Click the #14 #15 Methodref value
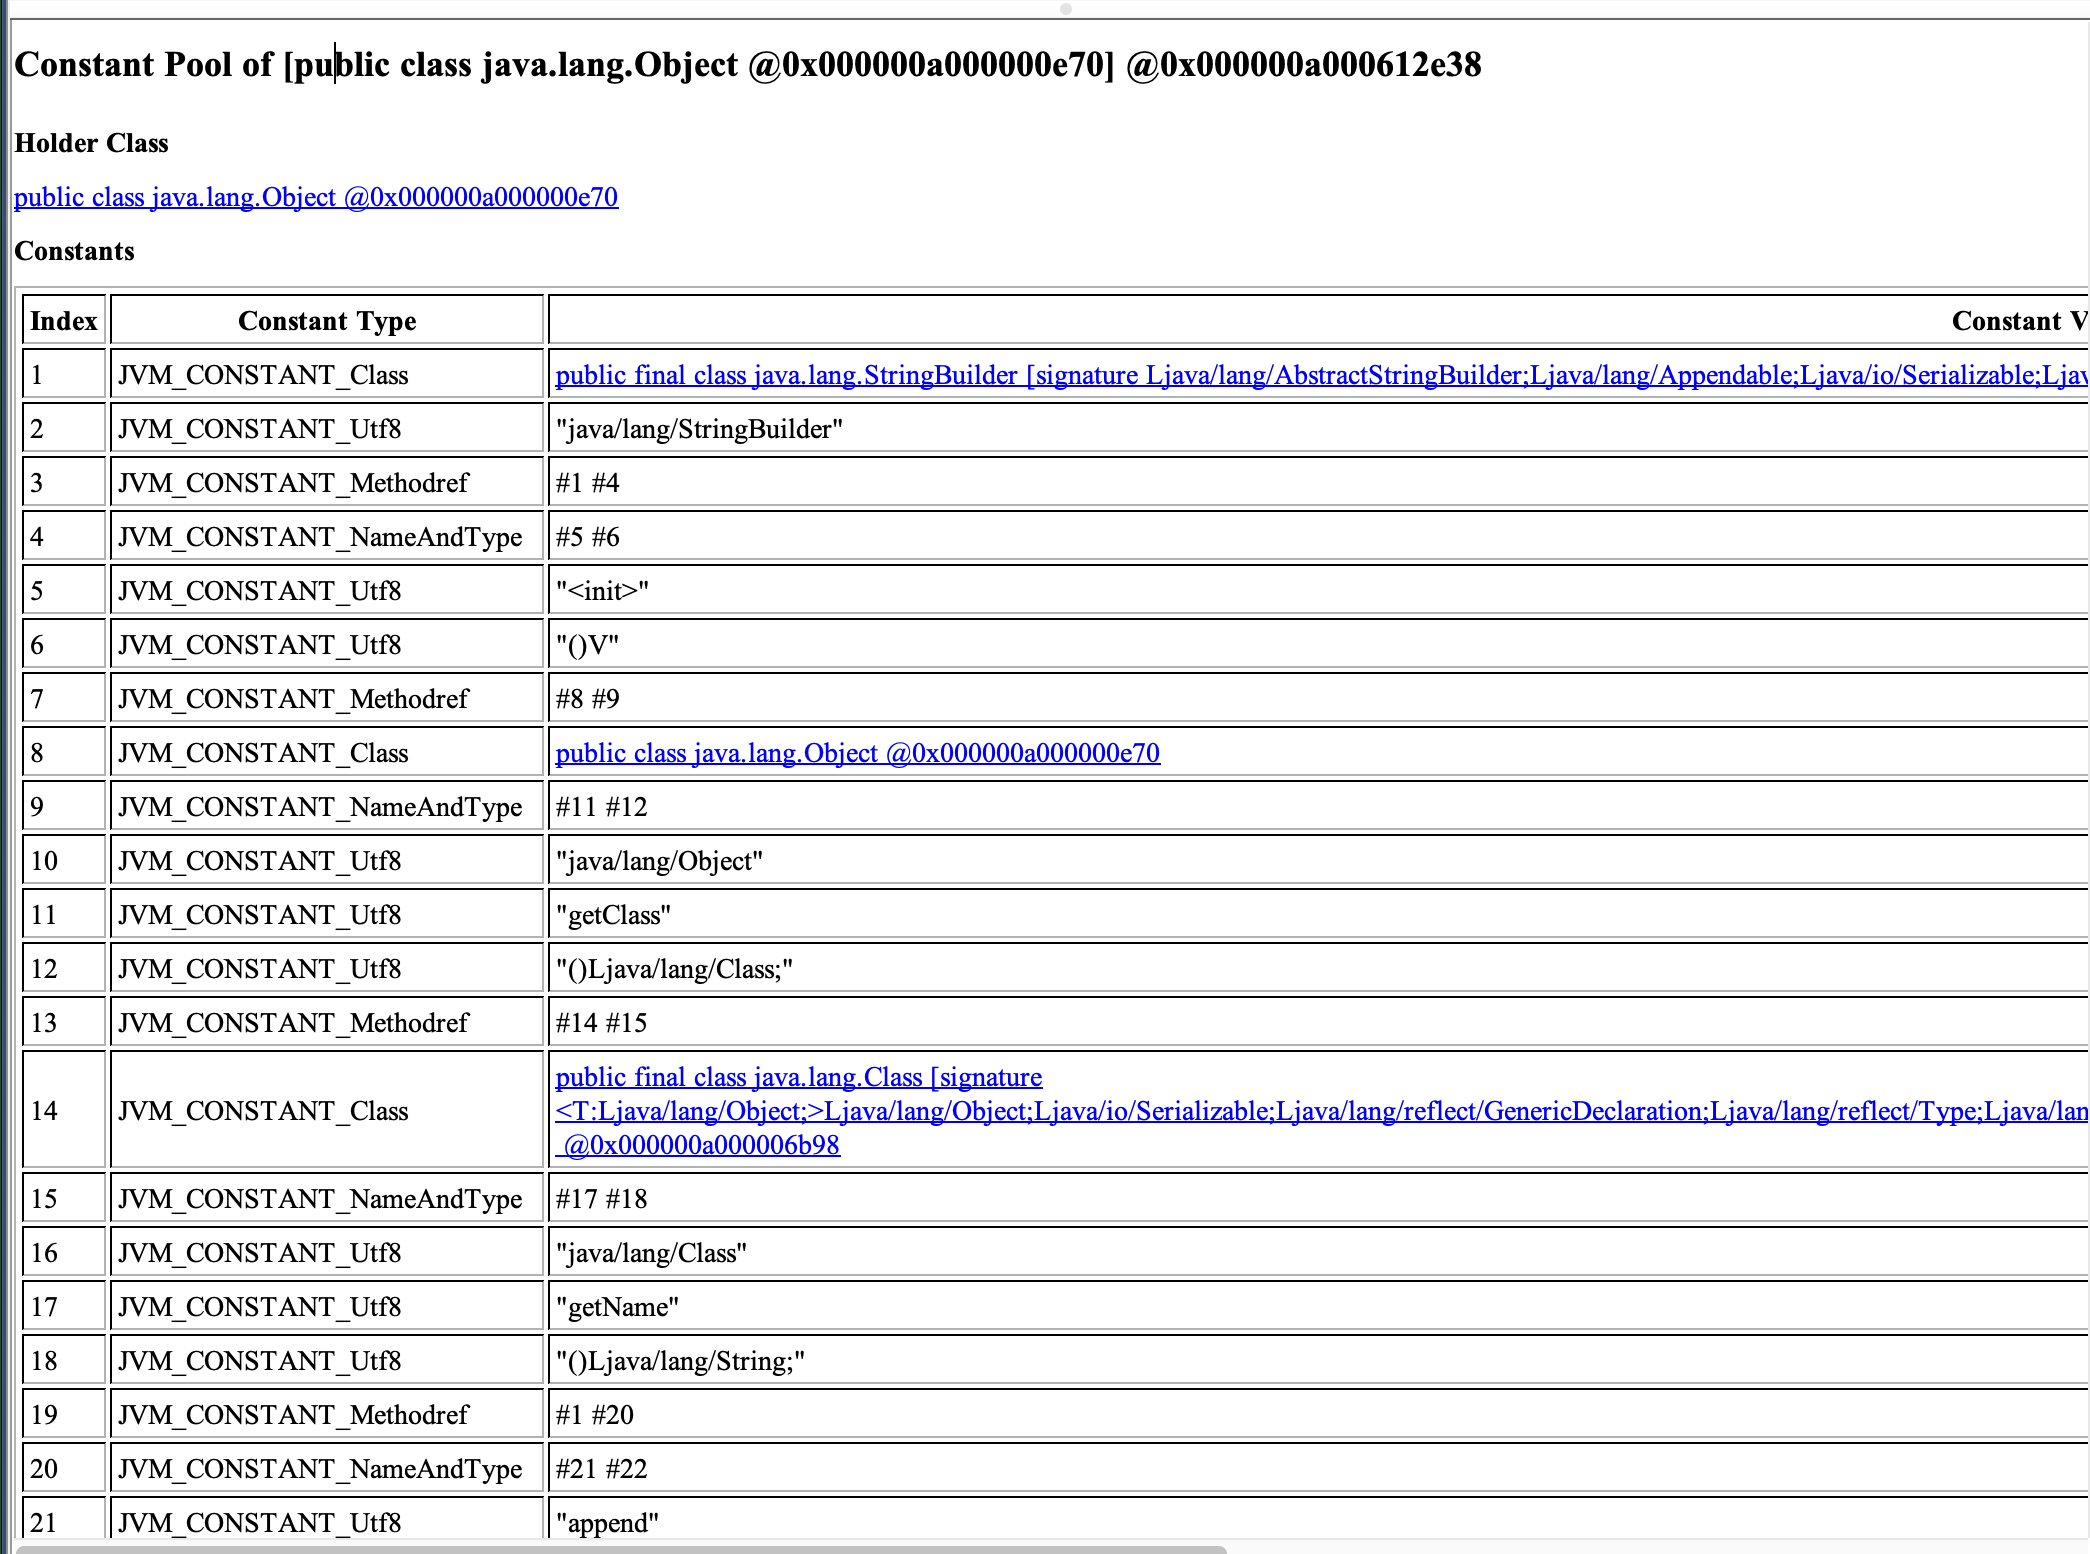Viewport: 2090px width, 1554px height. click(x=601, y=1023)
